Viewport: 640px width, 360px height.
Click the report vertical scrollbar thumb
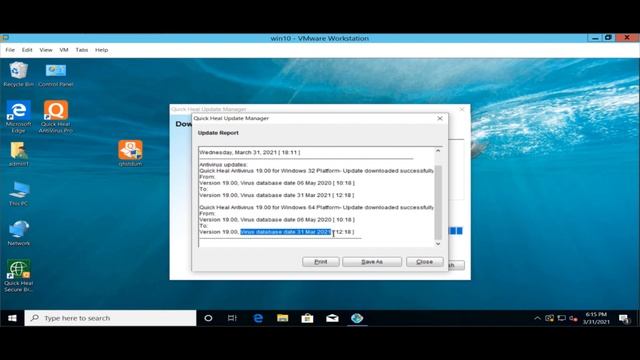(x=438, y=202)
